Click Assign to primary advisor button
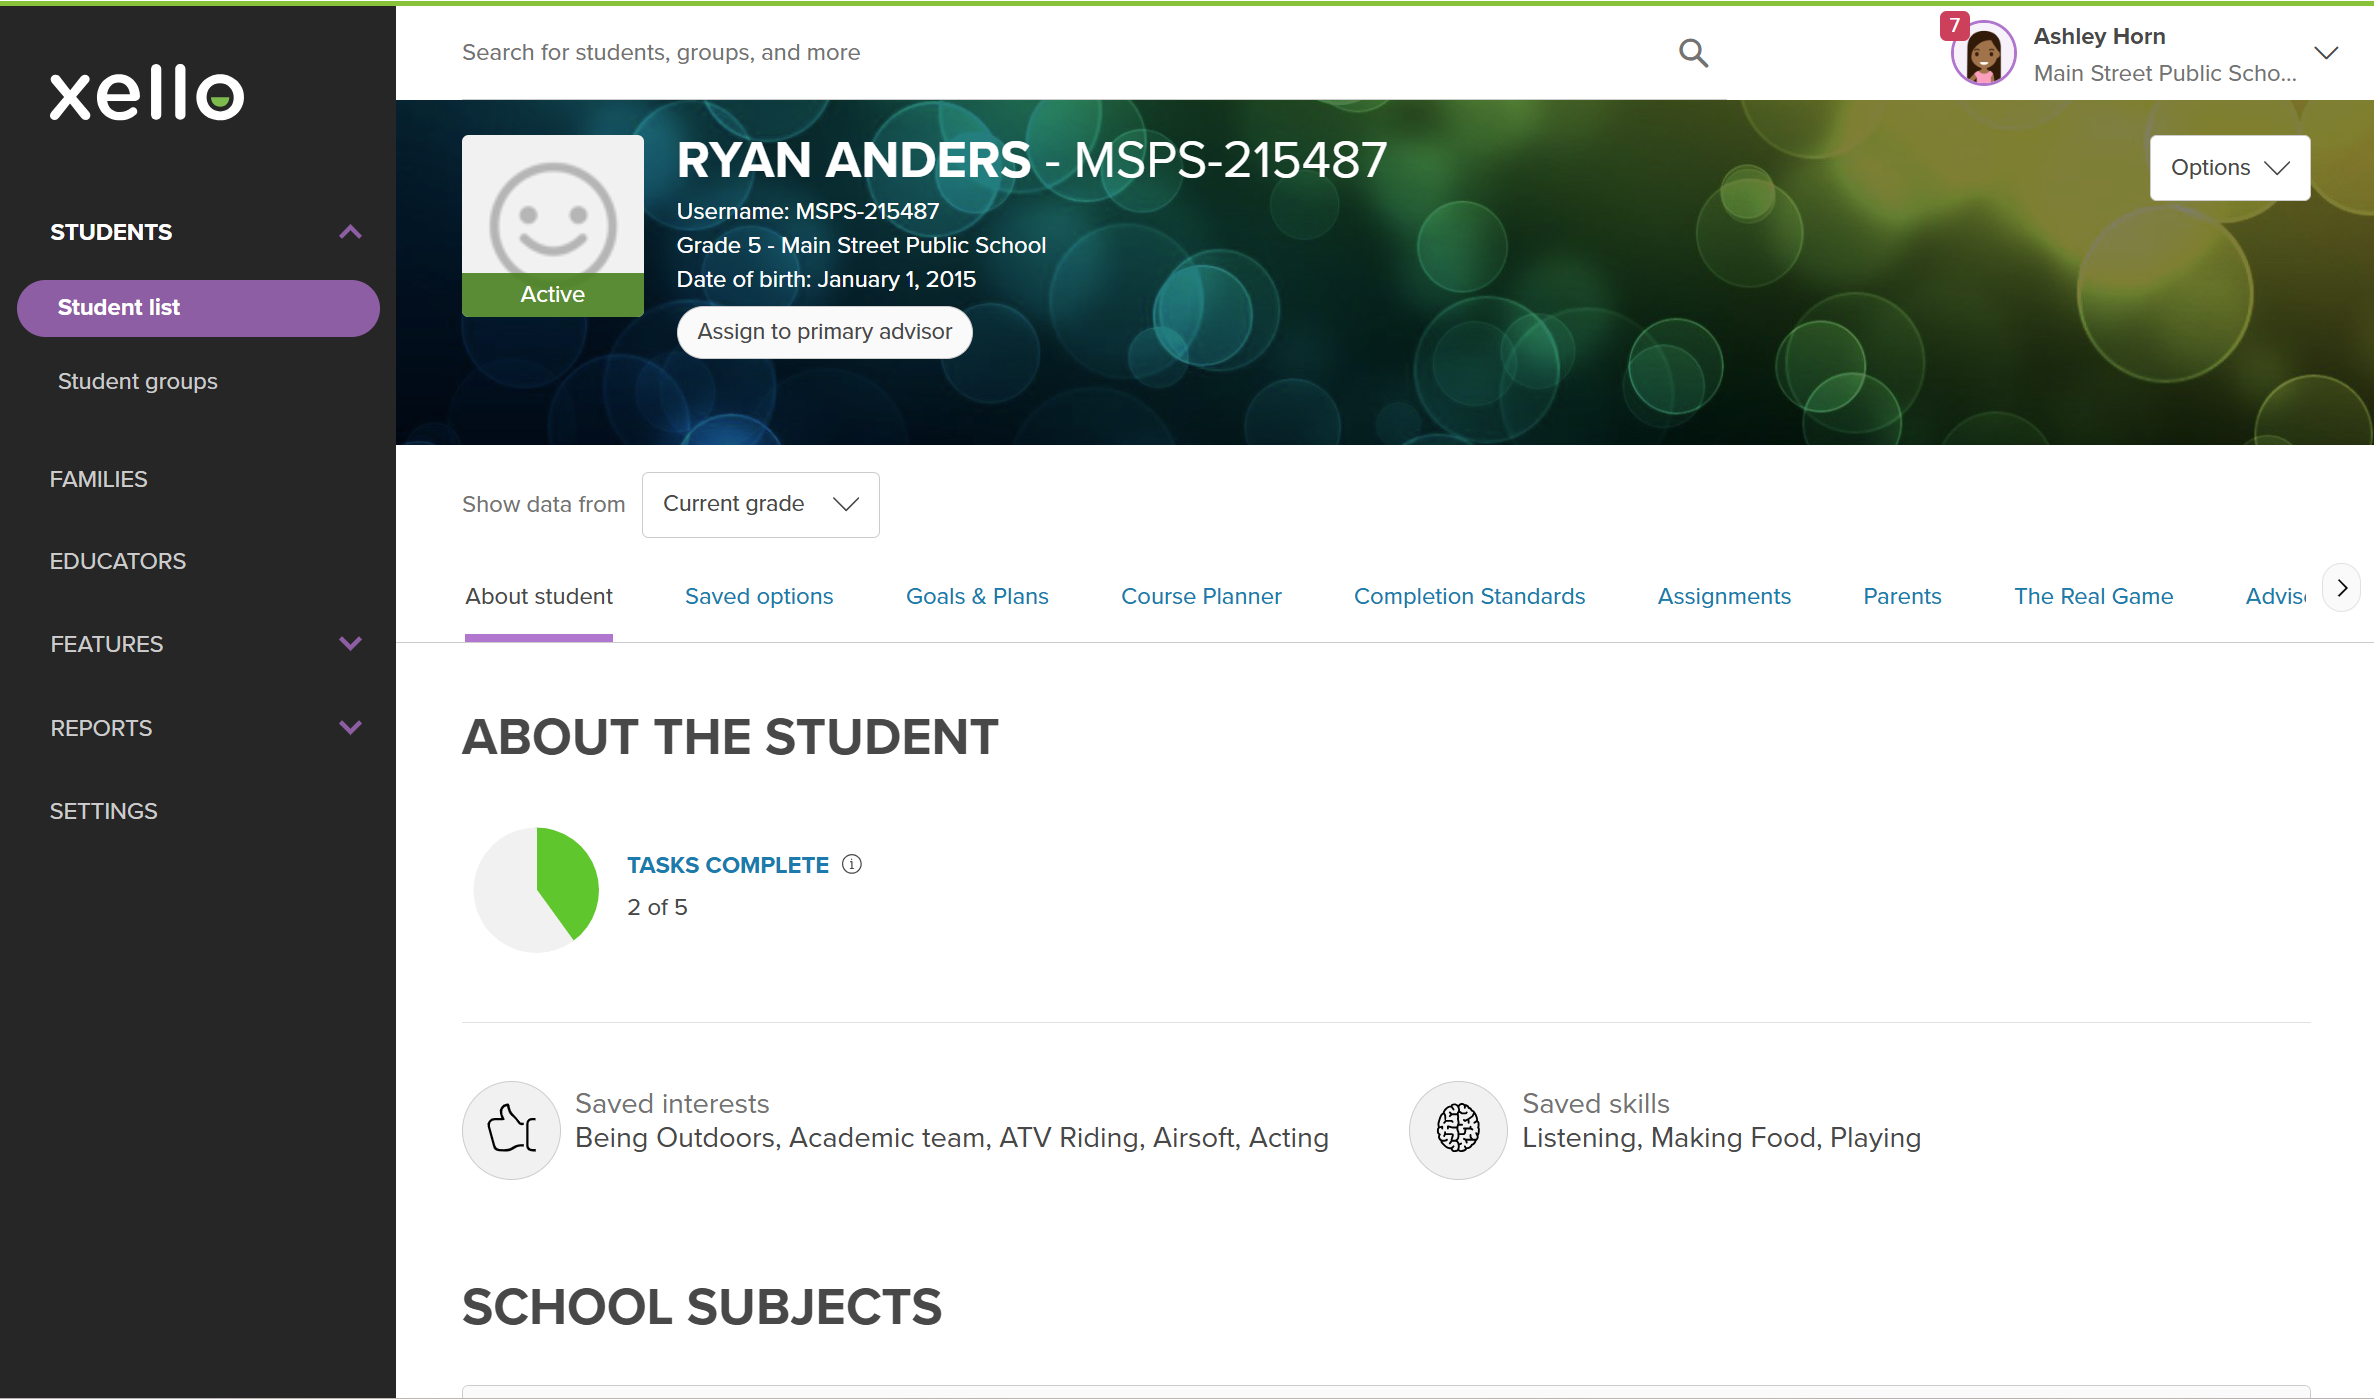The width and height of the screenshot is (2374, 1399). [824, 332]
